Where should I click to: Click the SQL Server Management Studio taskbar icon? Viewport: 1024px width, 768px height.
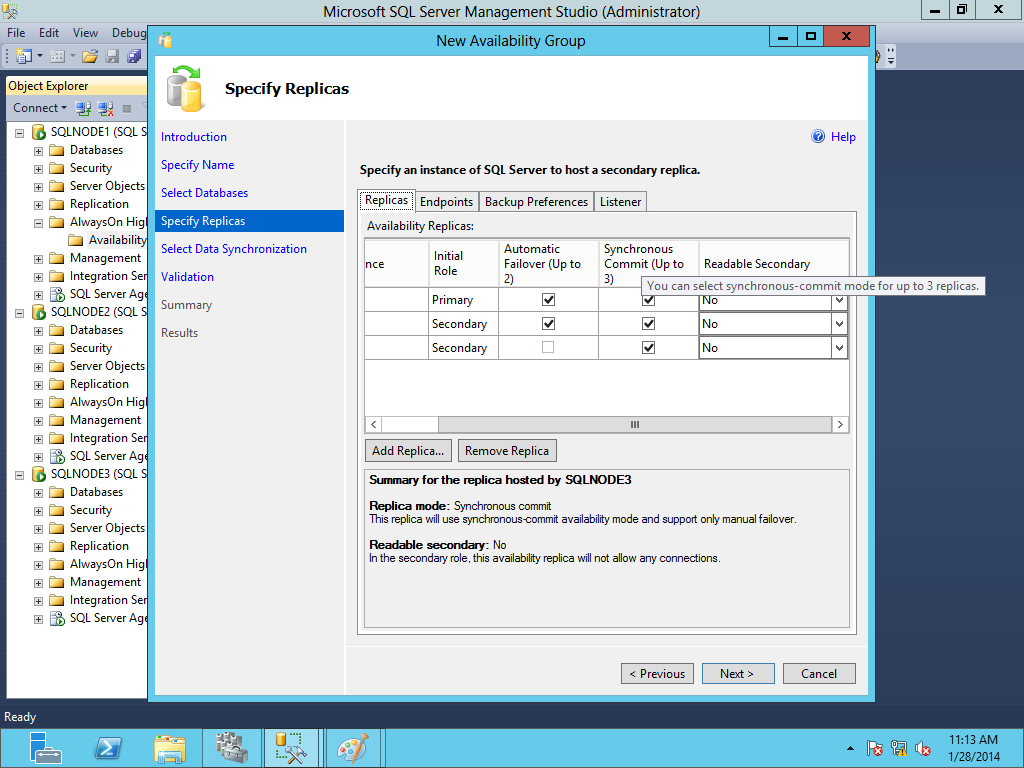291,748
